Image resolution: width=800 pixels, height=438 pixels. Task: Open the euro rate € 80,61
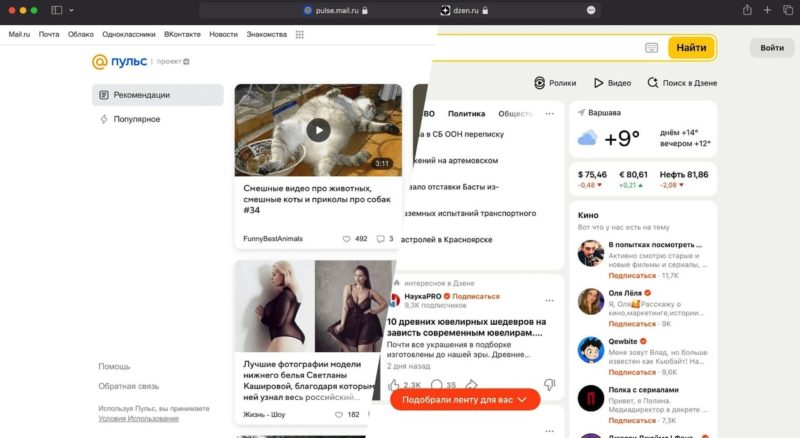(633, 179)
